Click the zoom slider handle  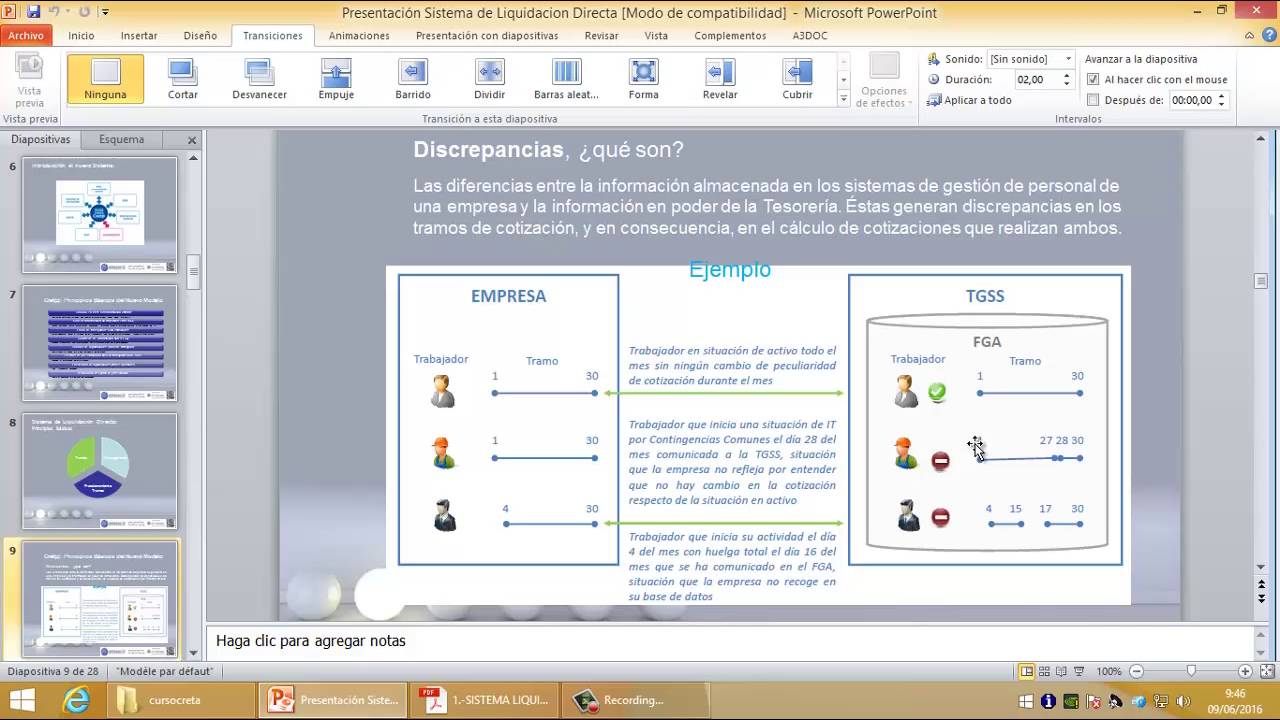pos(1191,672)
